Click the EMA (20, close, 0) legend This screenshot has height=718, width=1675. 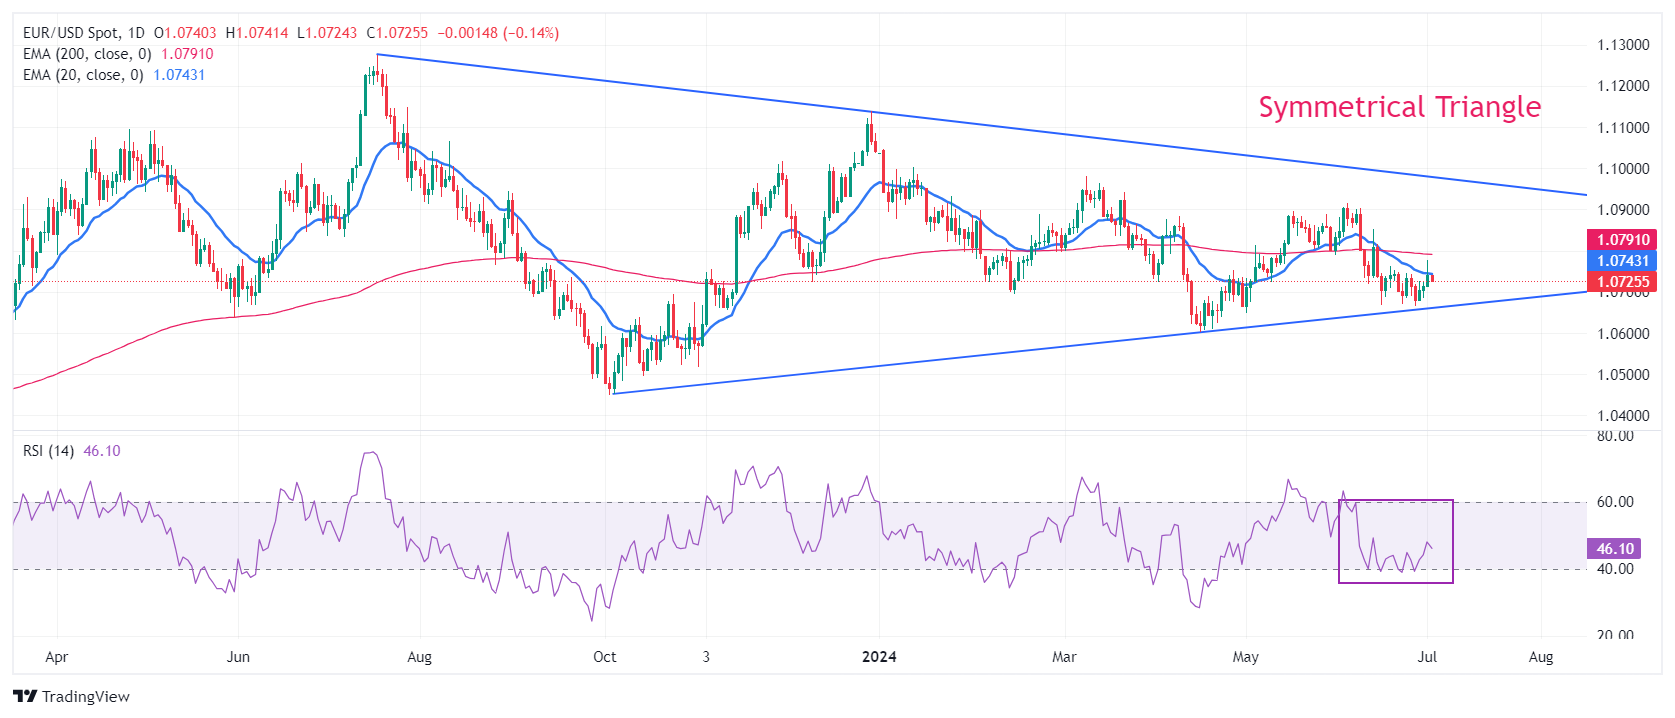(x=83, y=75)
